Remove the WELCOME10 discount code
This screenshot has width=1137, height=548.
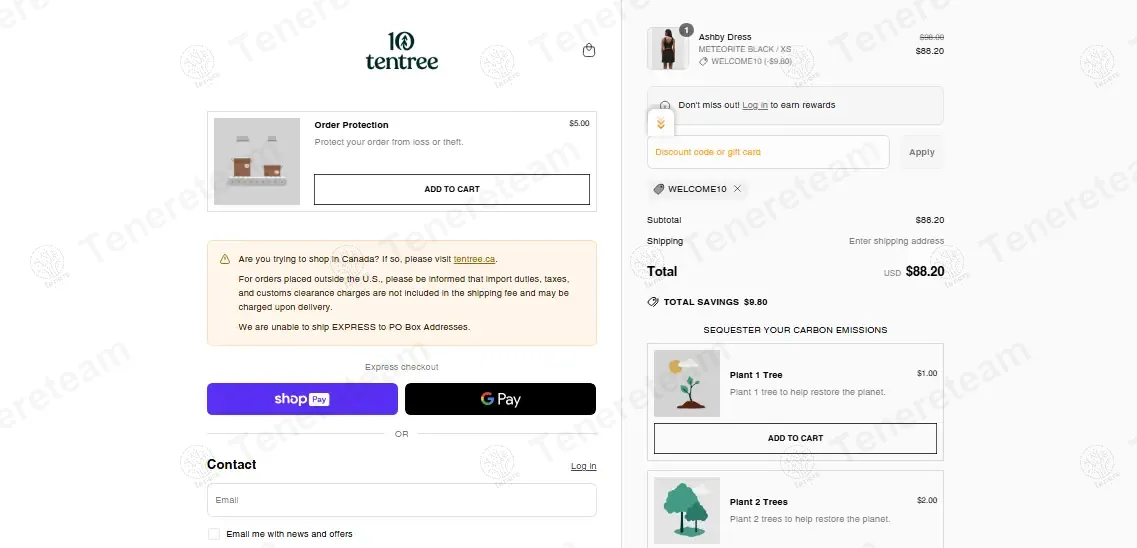(x=738, y=189)
